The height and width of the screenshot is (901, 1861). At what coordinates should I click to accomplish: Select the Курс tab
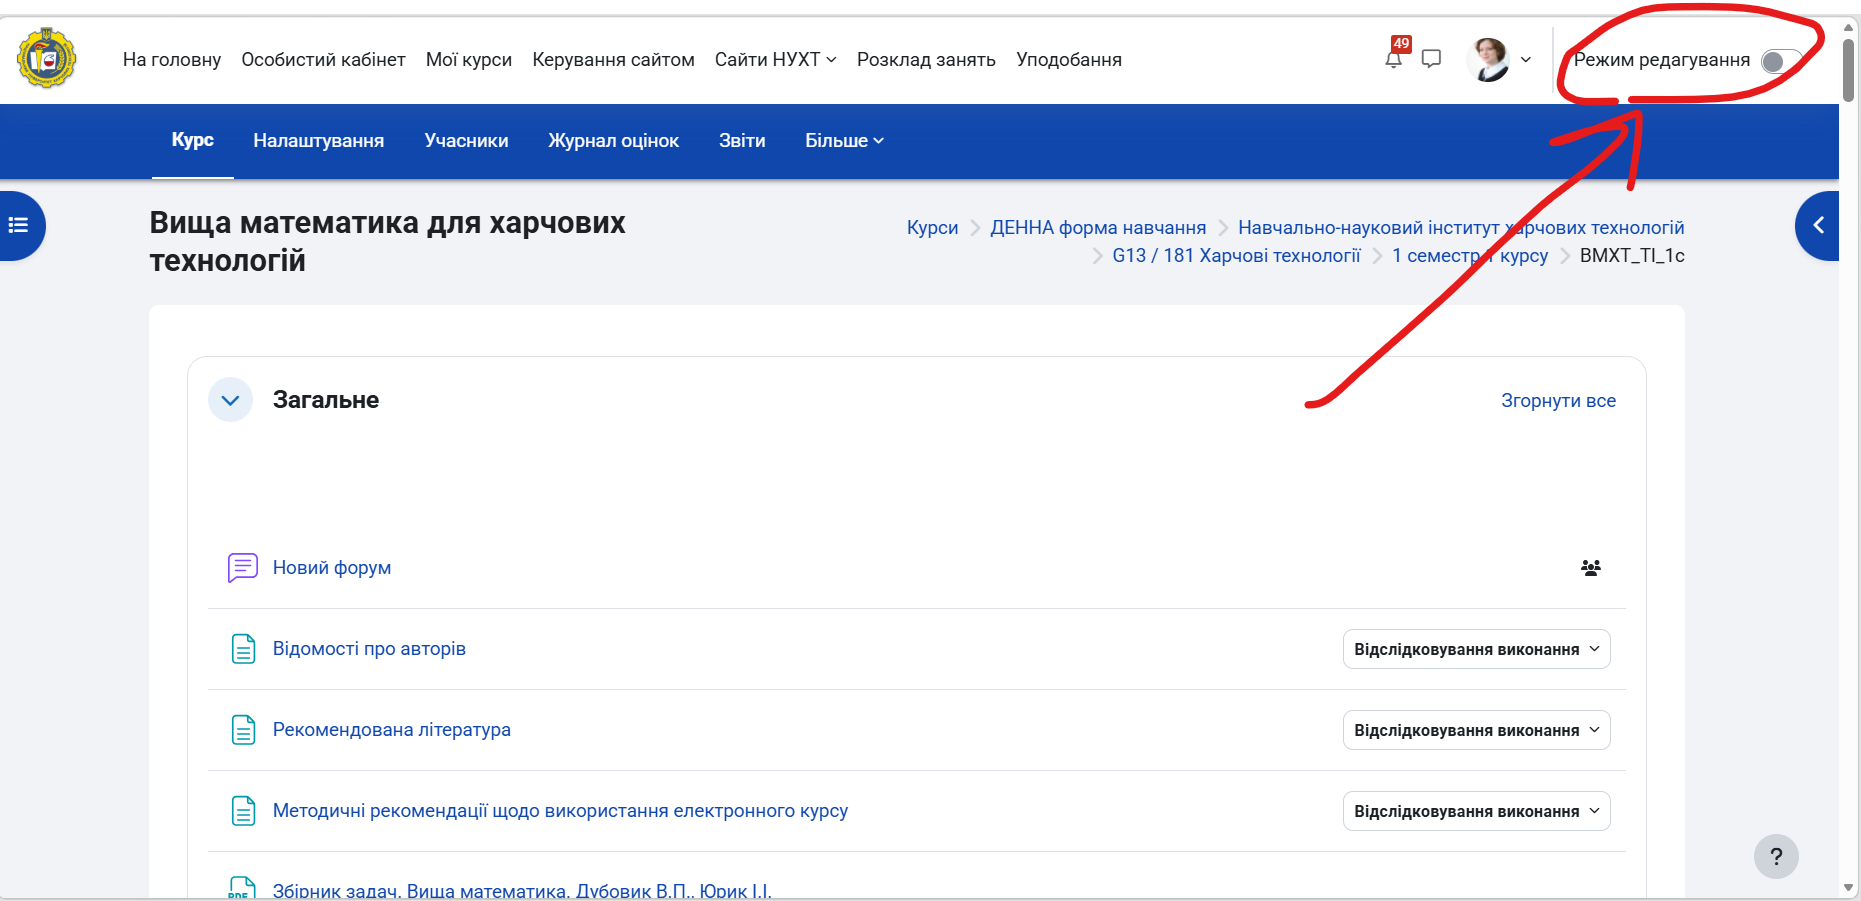tap(193, 141)
